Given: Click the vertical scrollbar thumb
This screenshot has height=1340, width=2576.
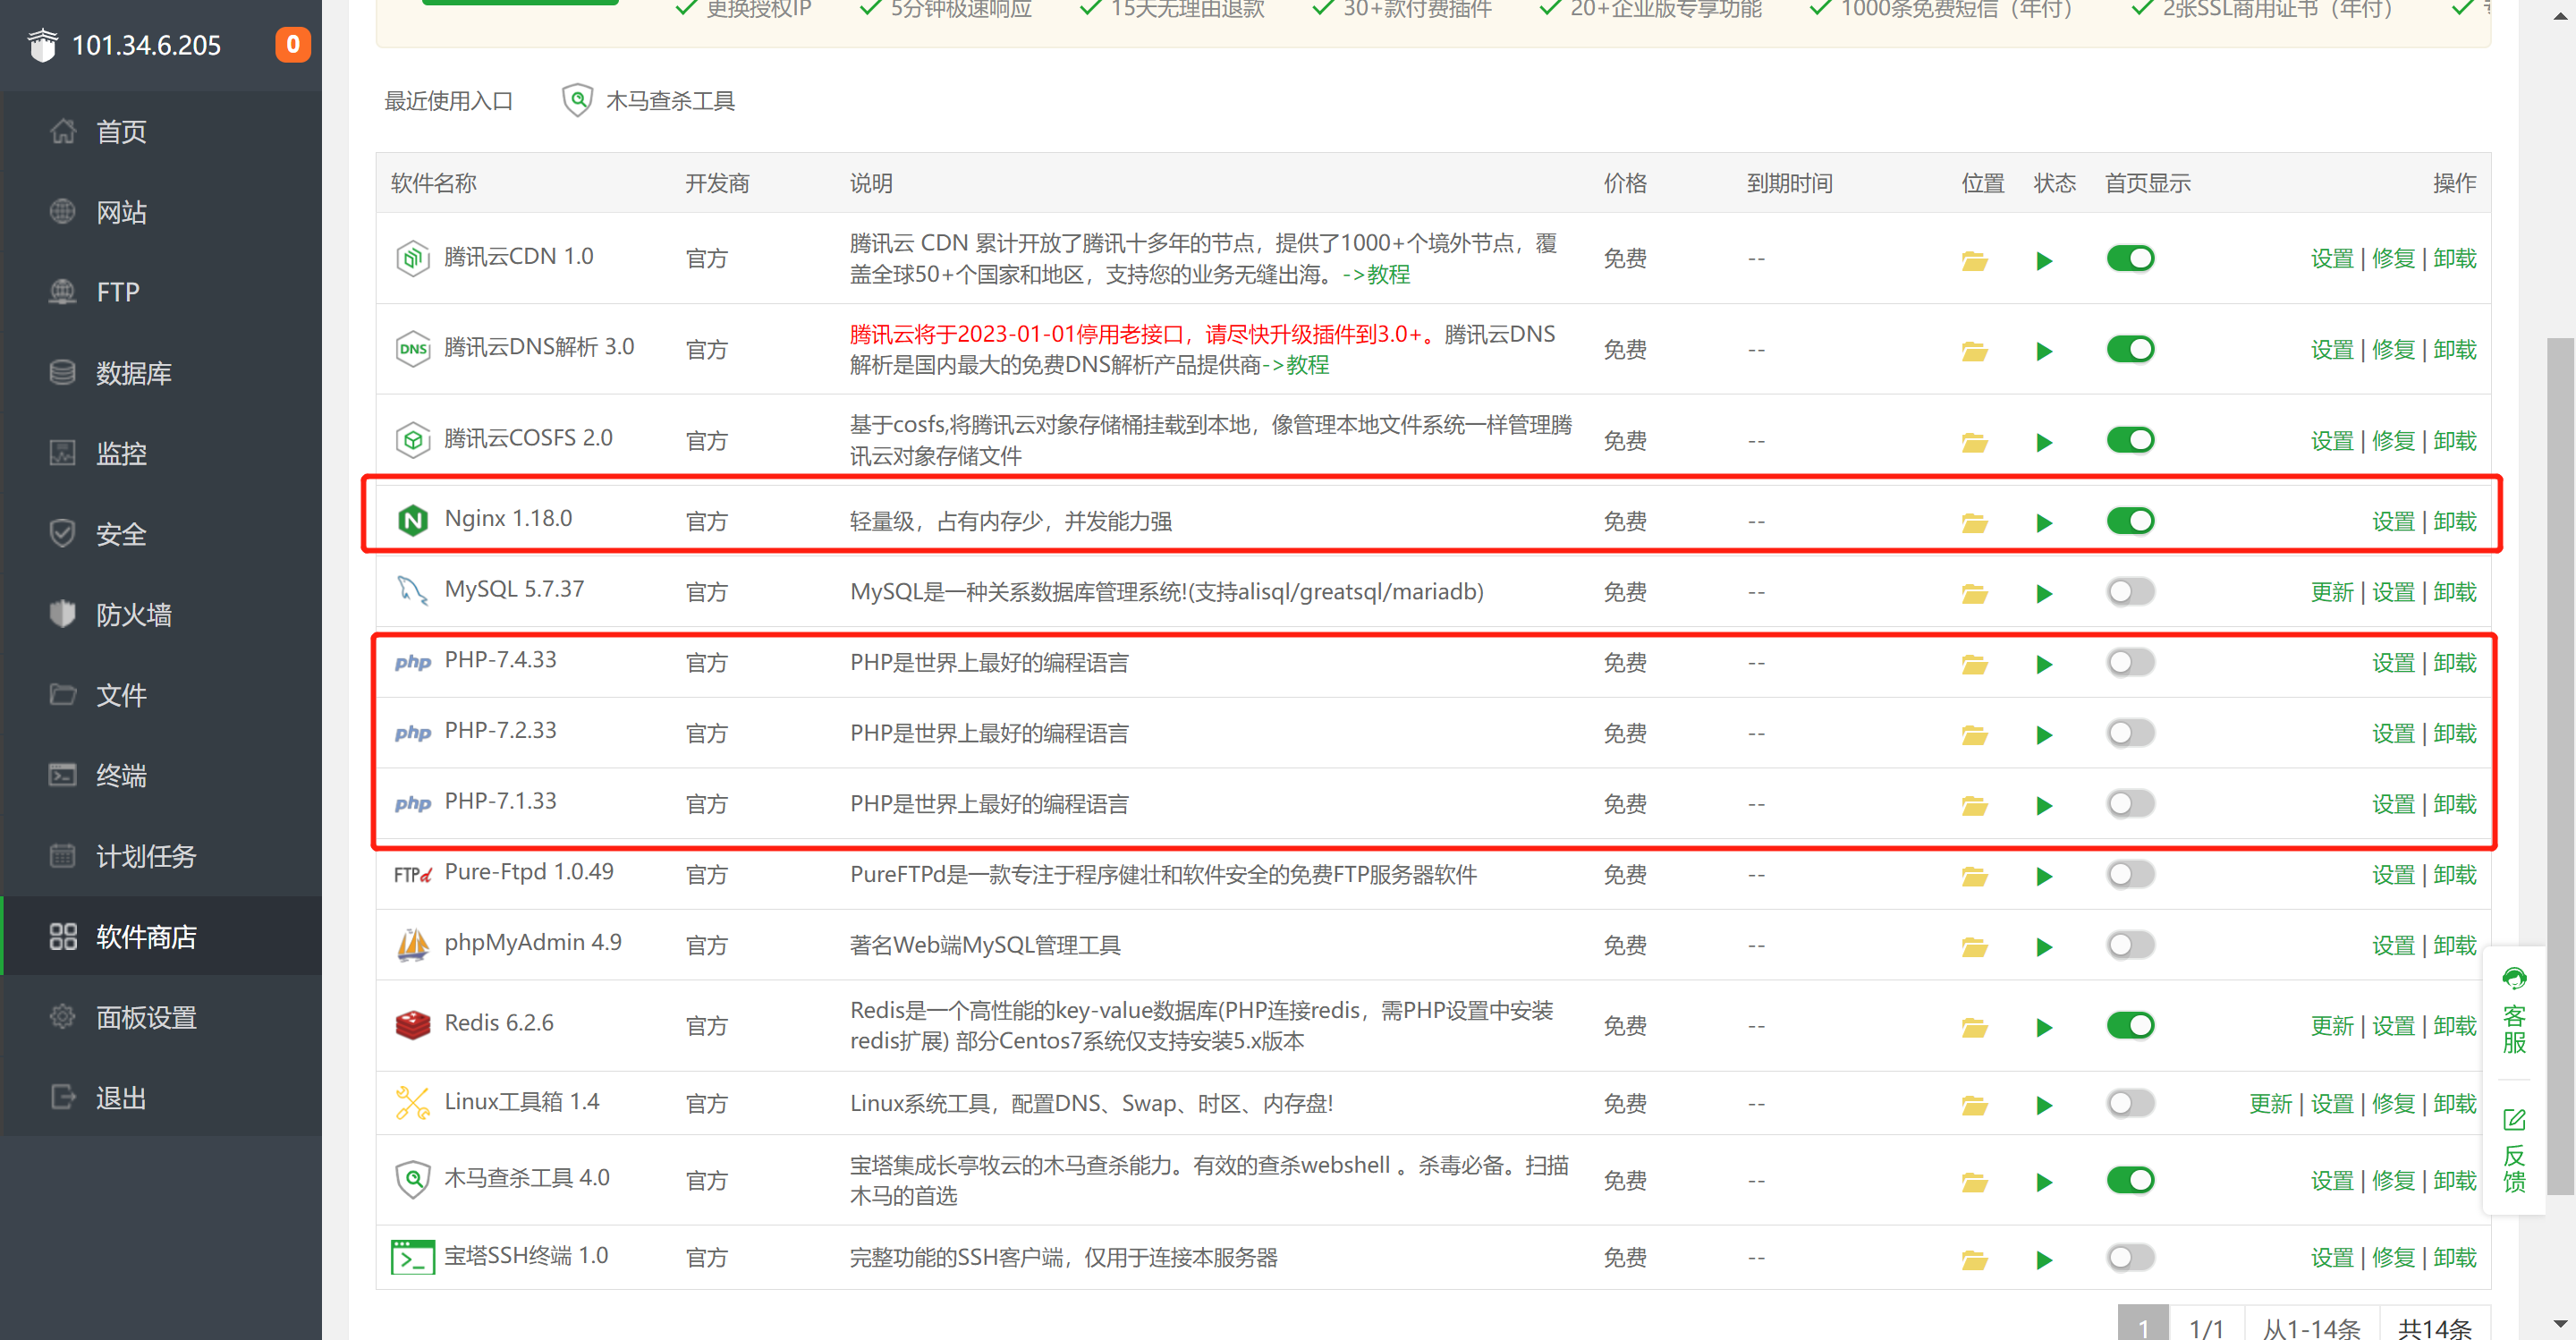Looking at the screenshot, I should click(2560, 765).
